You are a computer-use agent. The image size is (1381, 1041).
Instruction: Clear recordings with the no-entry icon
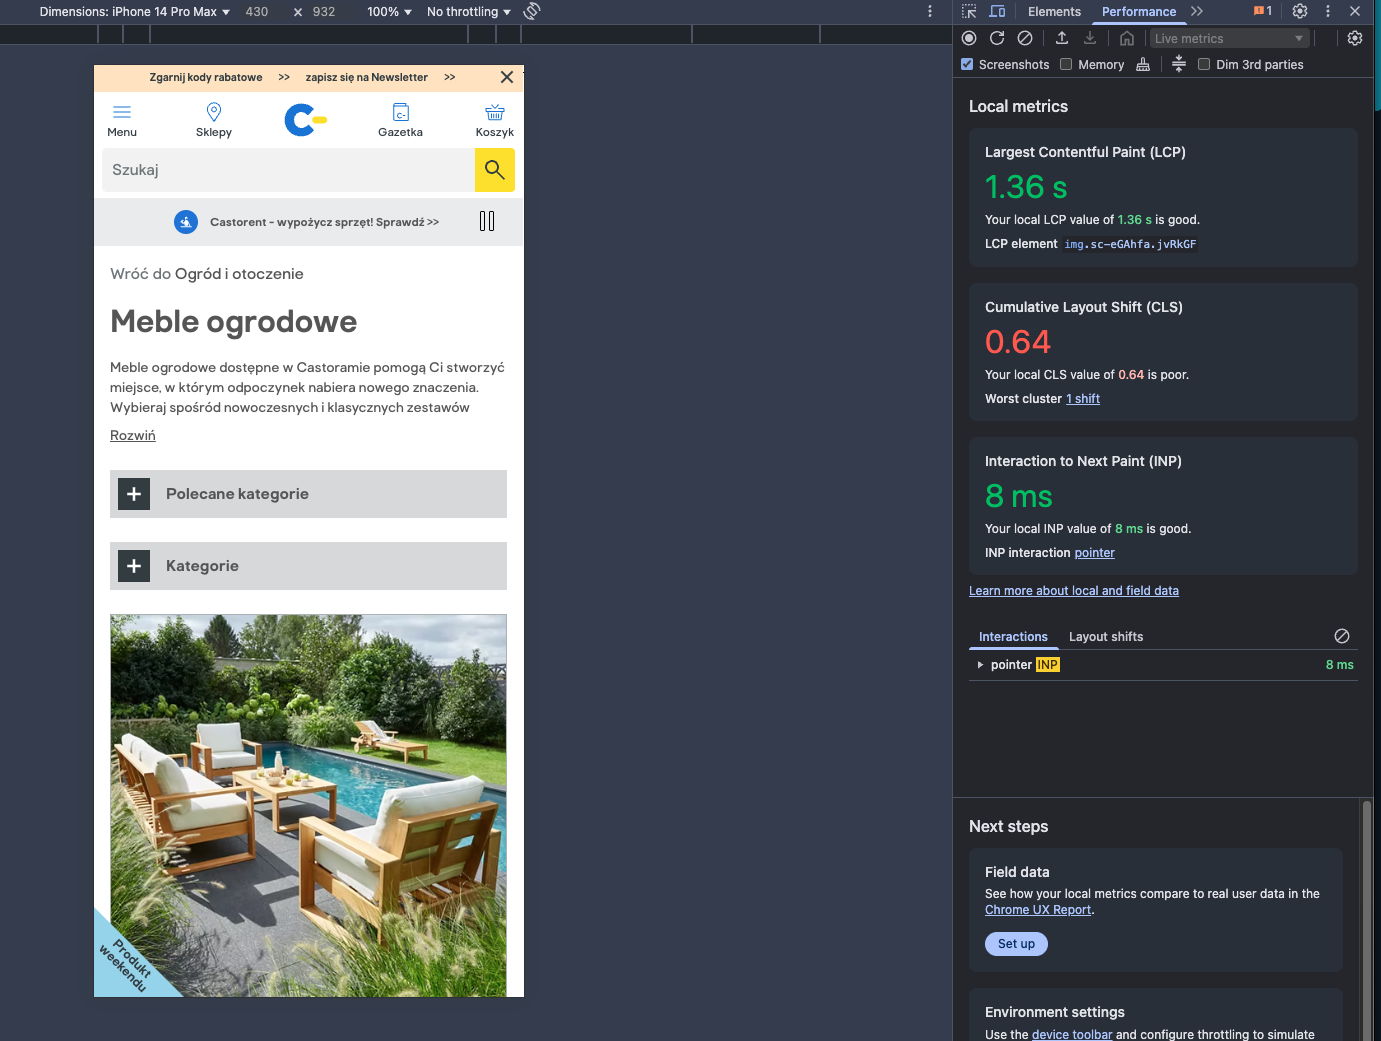pos(1025,37)
